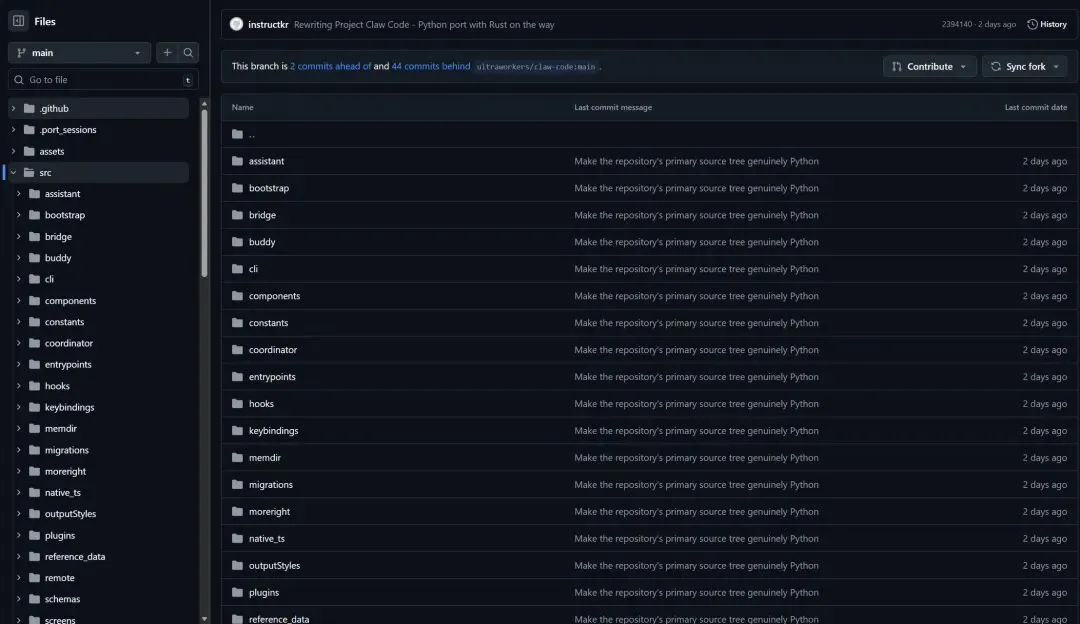1080x624 pixels.
Task: Click the folder icon of the cli row
Action: click(238, 269)
